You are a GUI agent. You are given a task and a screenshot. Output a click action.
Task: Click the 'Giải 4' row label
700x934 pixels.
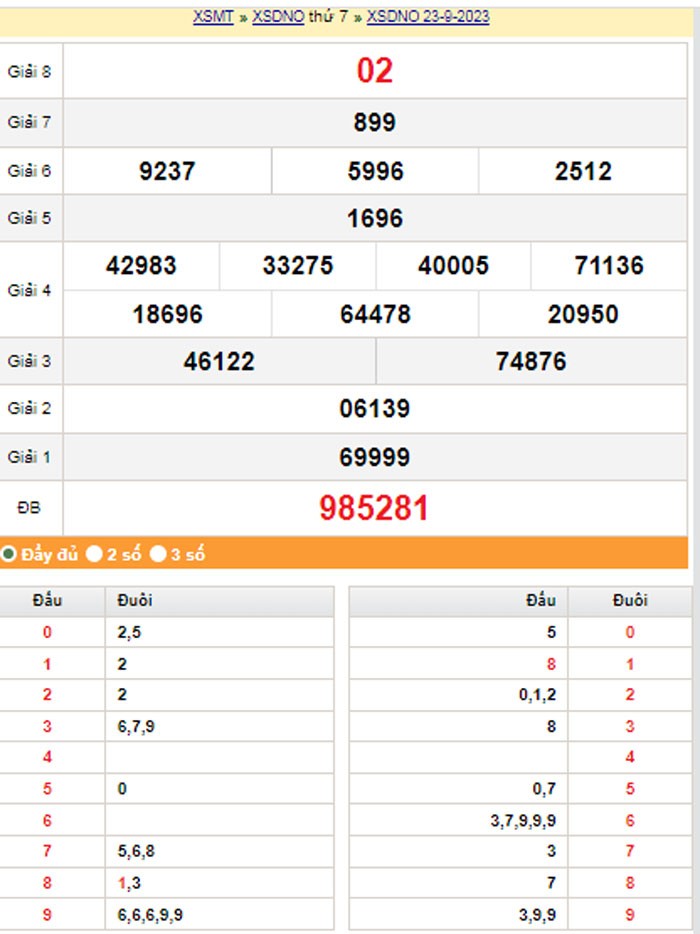point(29,290)
